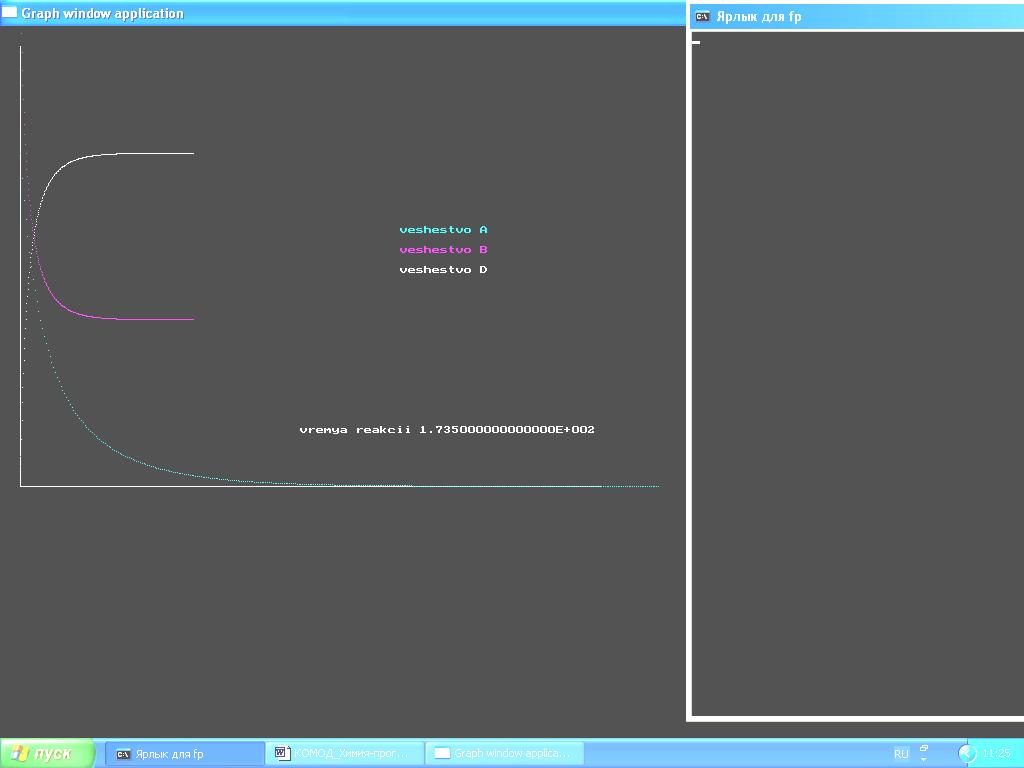Click the Graph window application title icon
The height and width of the screenshot is (768, 1024).
point(10,13)
